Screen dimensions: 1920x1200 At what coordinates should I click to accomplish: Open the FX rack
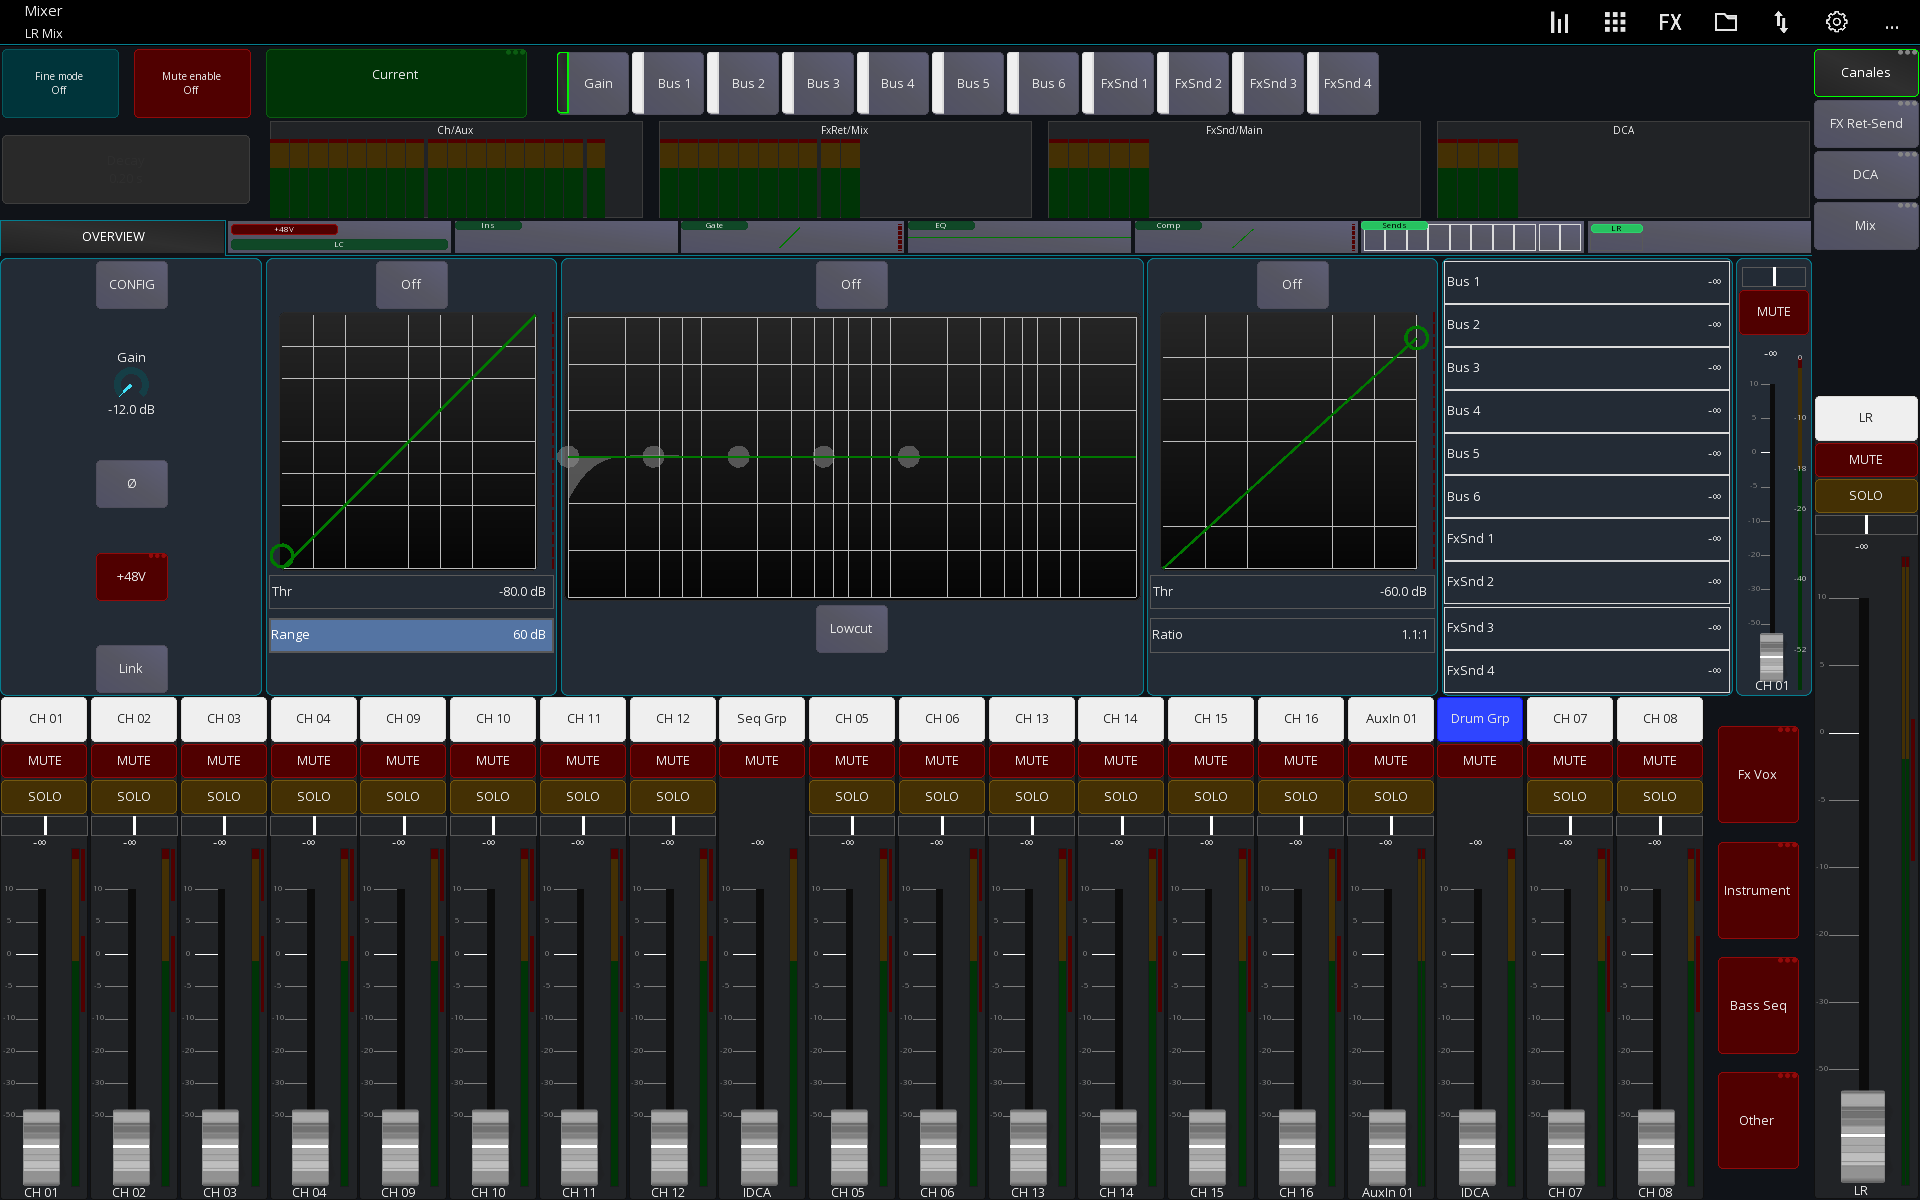coord(1669,21)
